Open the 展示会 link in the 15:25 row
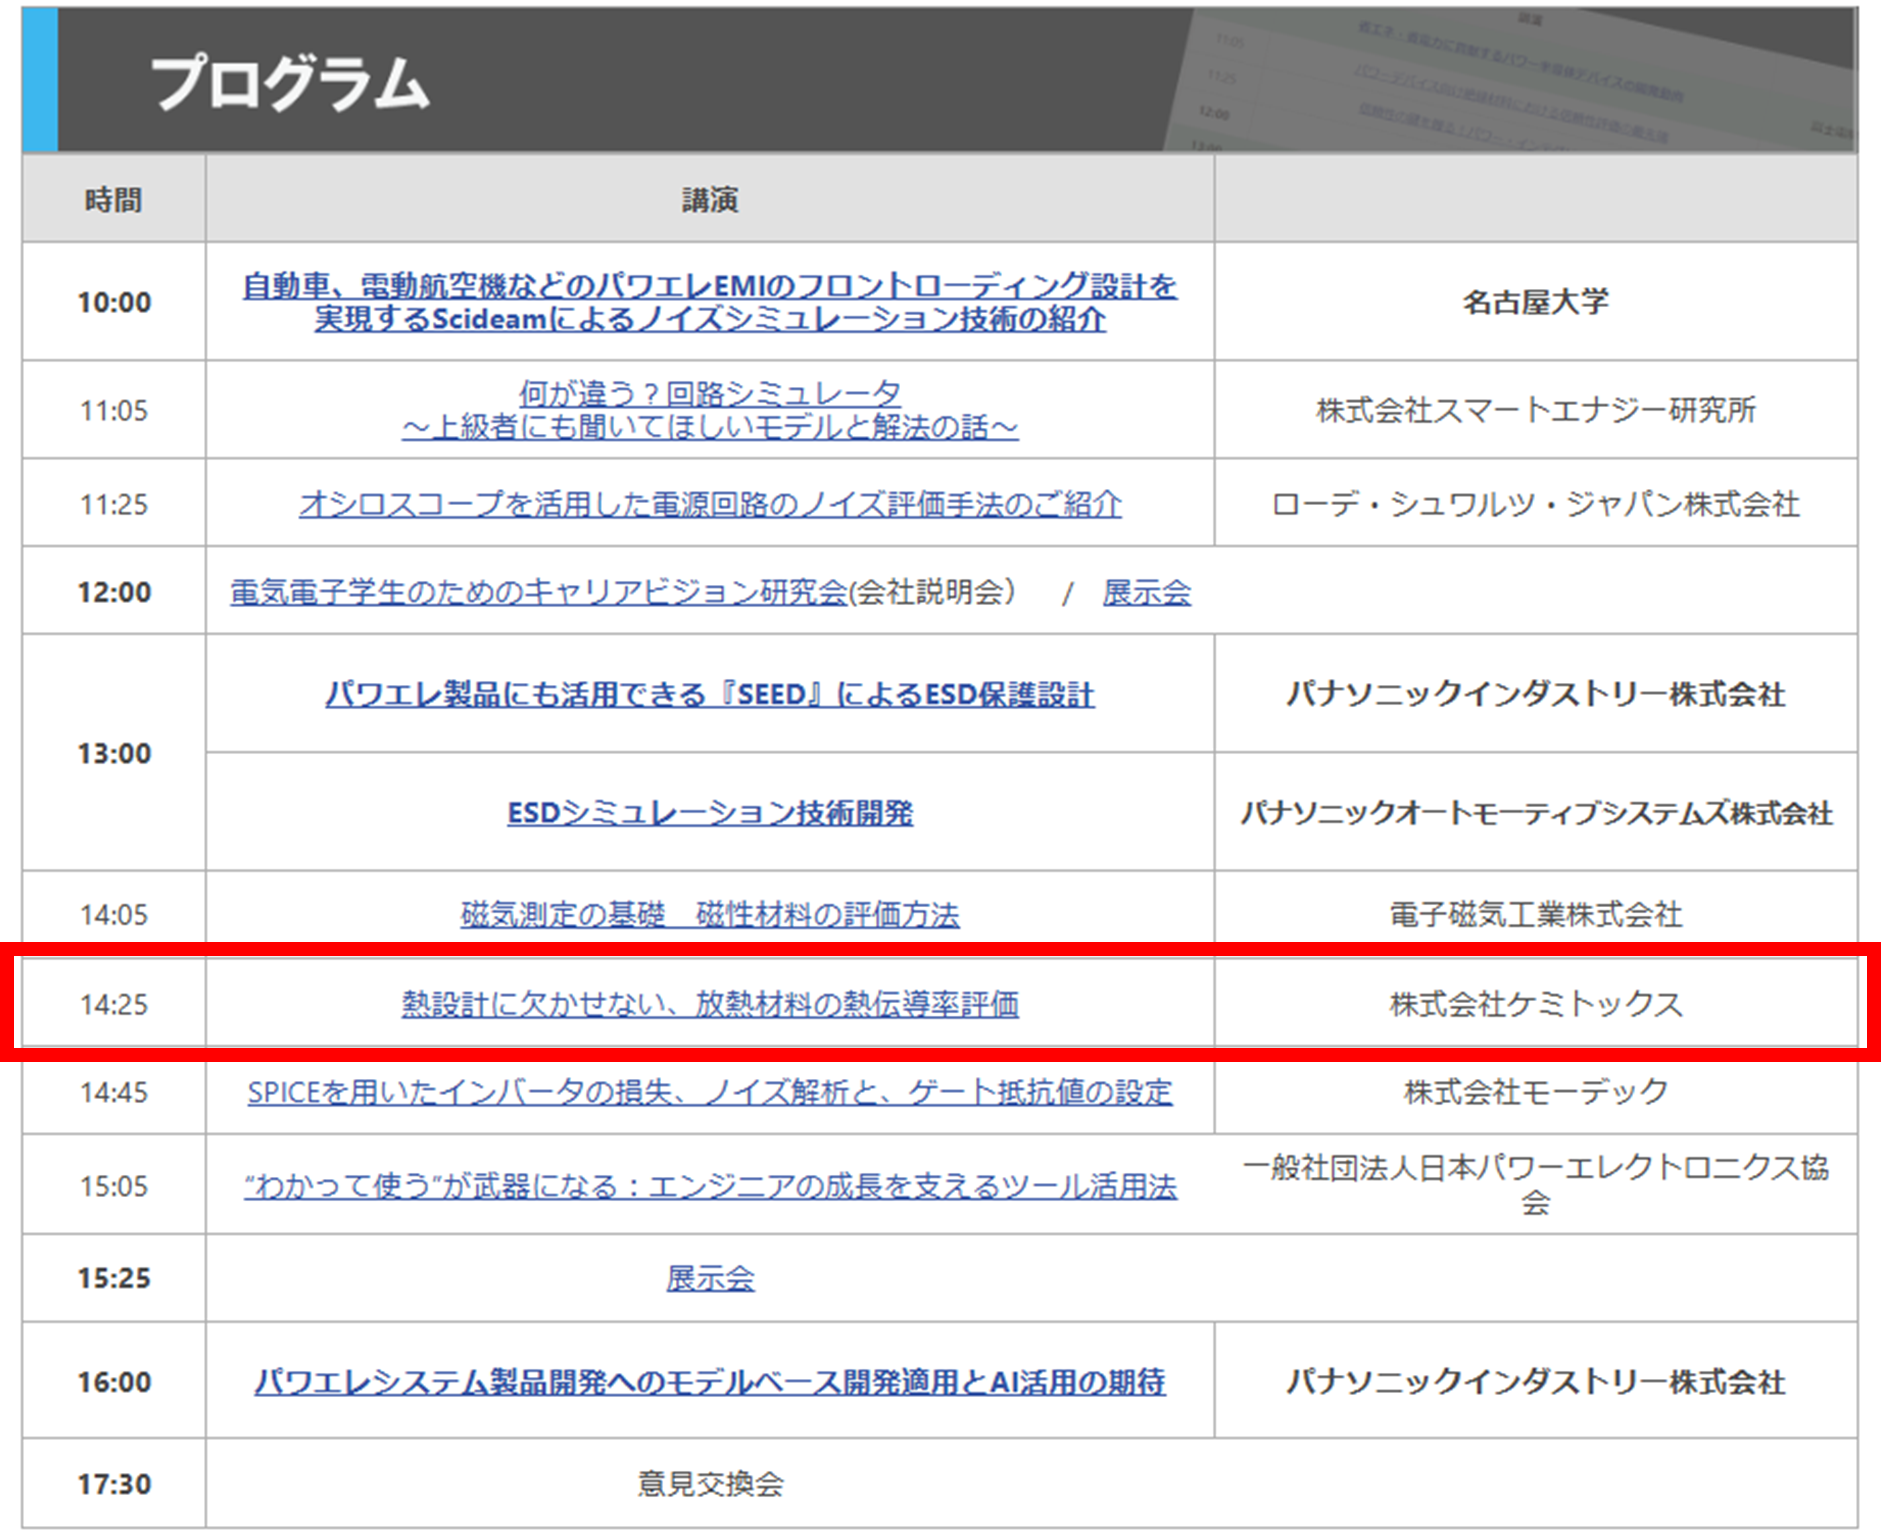Screen dimensions: 1881x1535 [709, 1278]
